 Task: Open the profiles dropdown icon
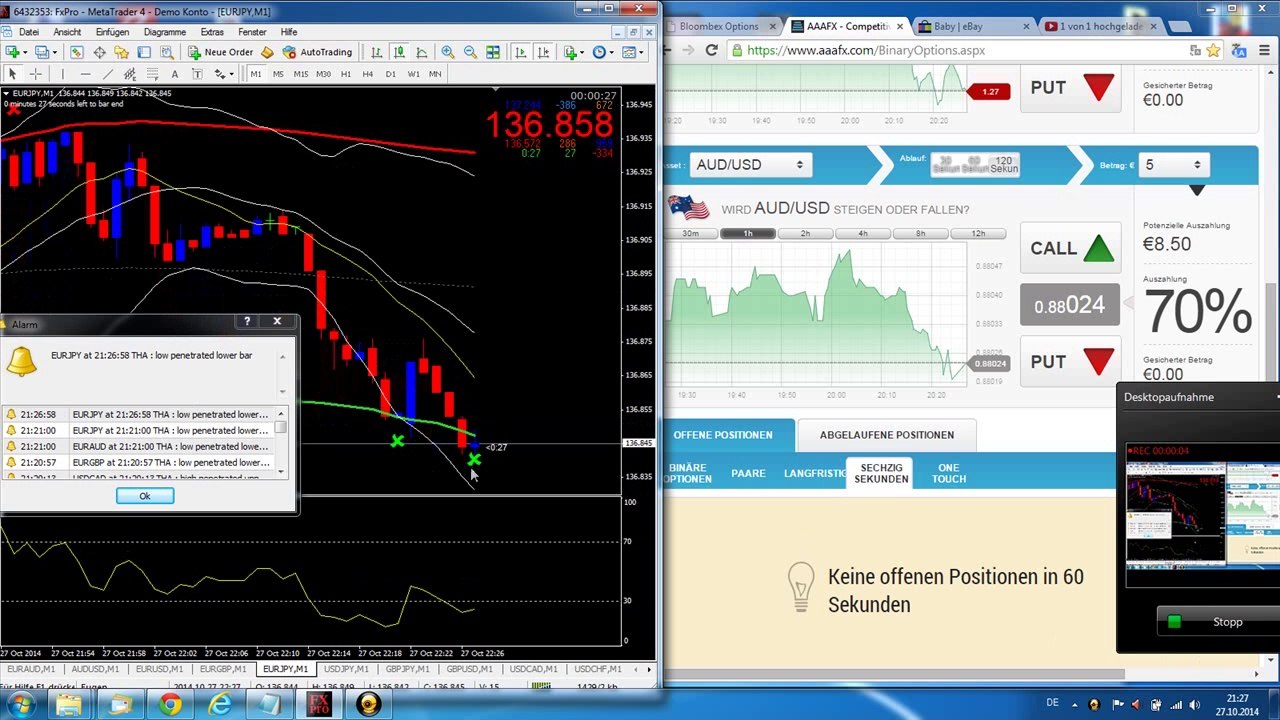point(47,52)
